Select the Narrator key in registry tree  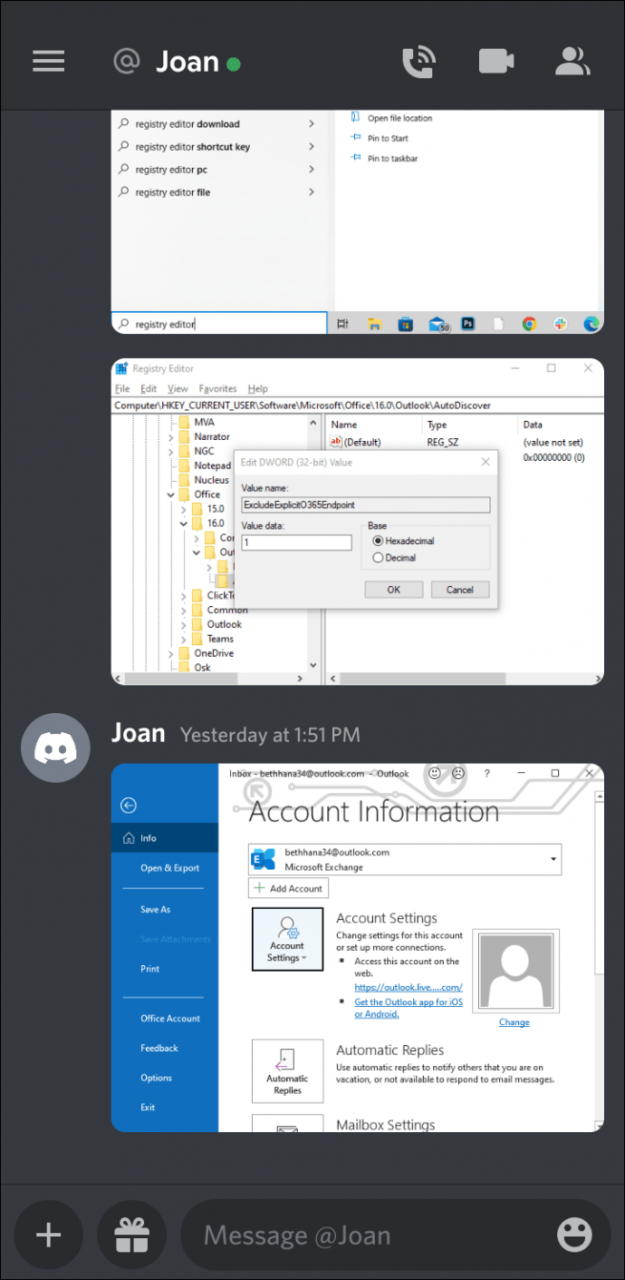click(212, 436)
